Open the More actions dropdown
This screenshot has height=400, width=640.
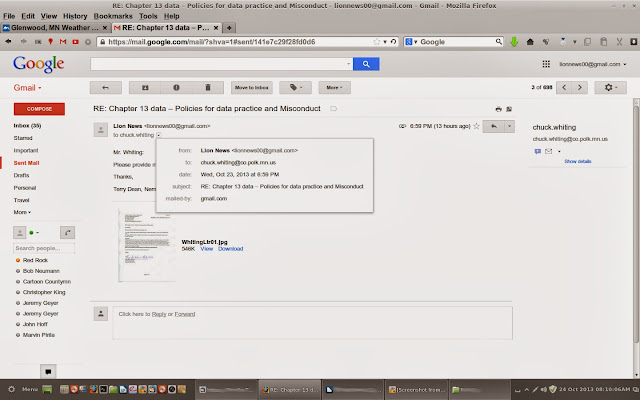[334, 88]
